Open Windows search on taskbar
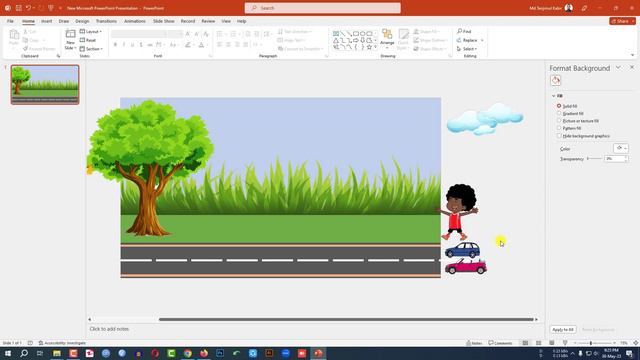This screenshot has height=360, width=640. coord(24,353)
